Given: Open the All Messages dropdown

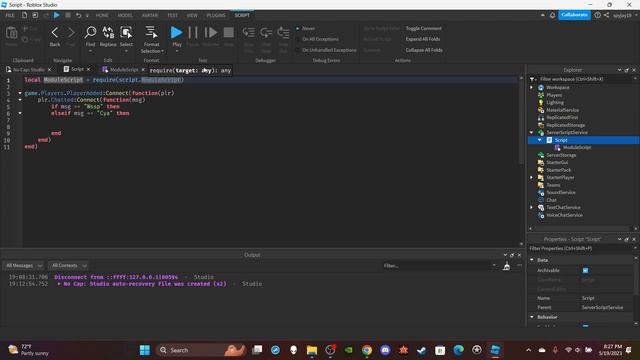Looking at the screenshot, I should 23,266.
